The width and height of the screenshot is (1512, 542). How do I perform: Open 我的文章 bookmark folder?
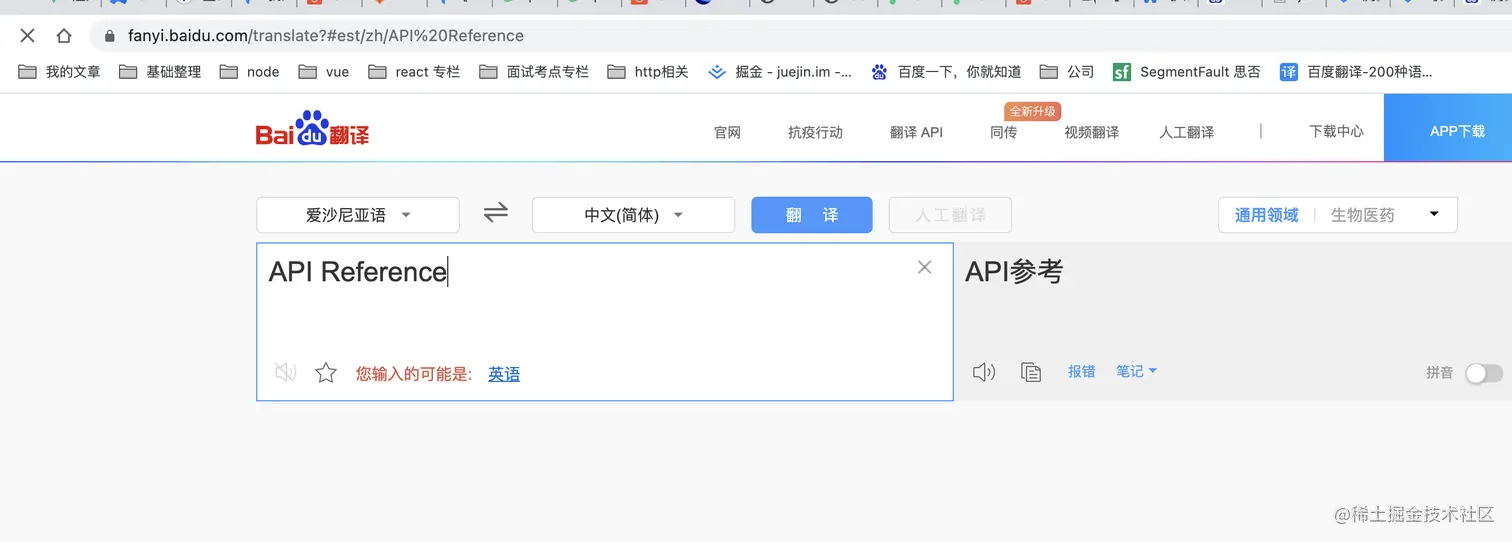59,72
